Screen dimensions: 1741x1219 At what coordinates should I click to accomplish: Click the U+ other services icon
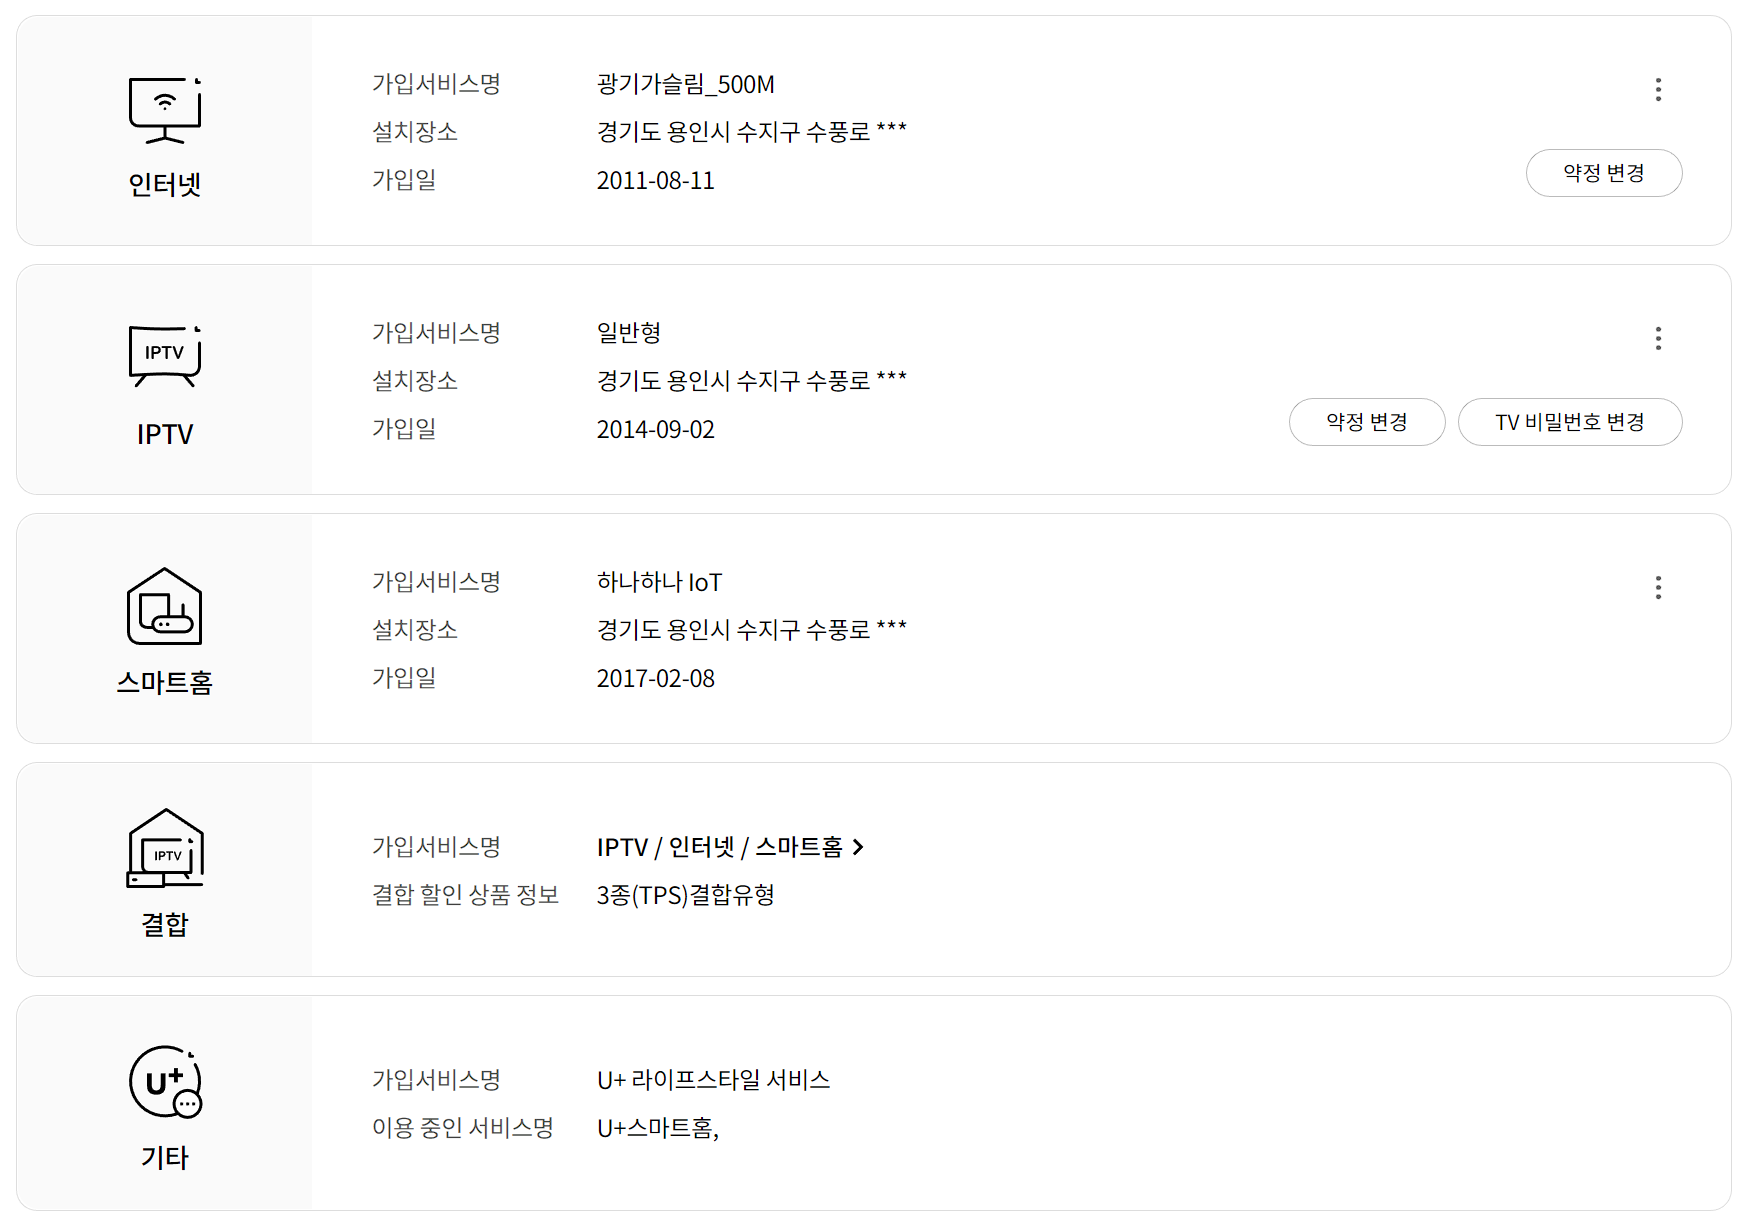coord(165,1081)
